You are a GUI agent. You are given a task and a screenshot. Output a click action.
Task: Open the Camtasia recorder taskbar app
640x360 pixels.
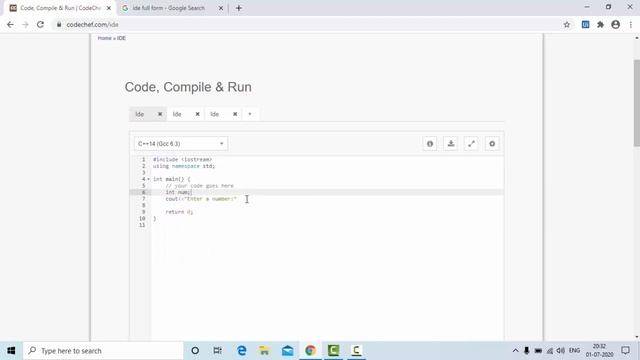356,351
